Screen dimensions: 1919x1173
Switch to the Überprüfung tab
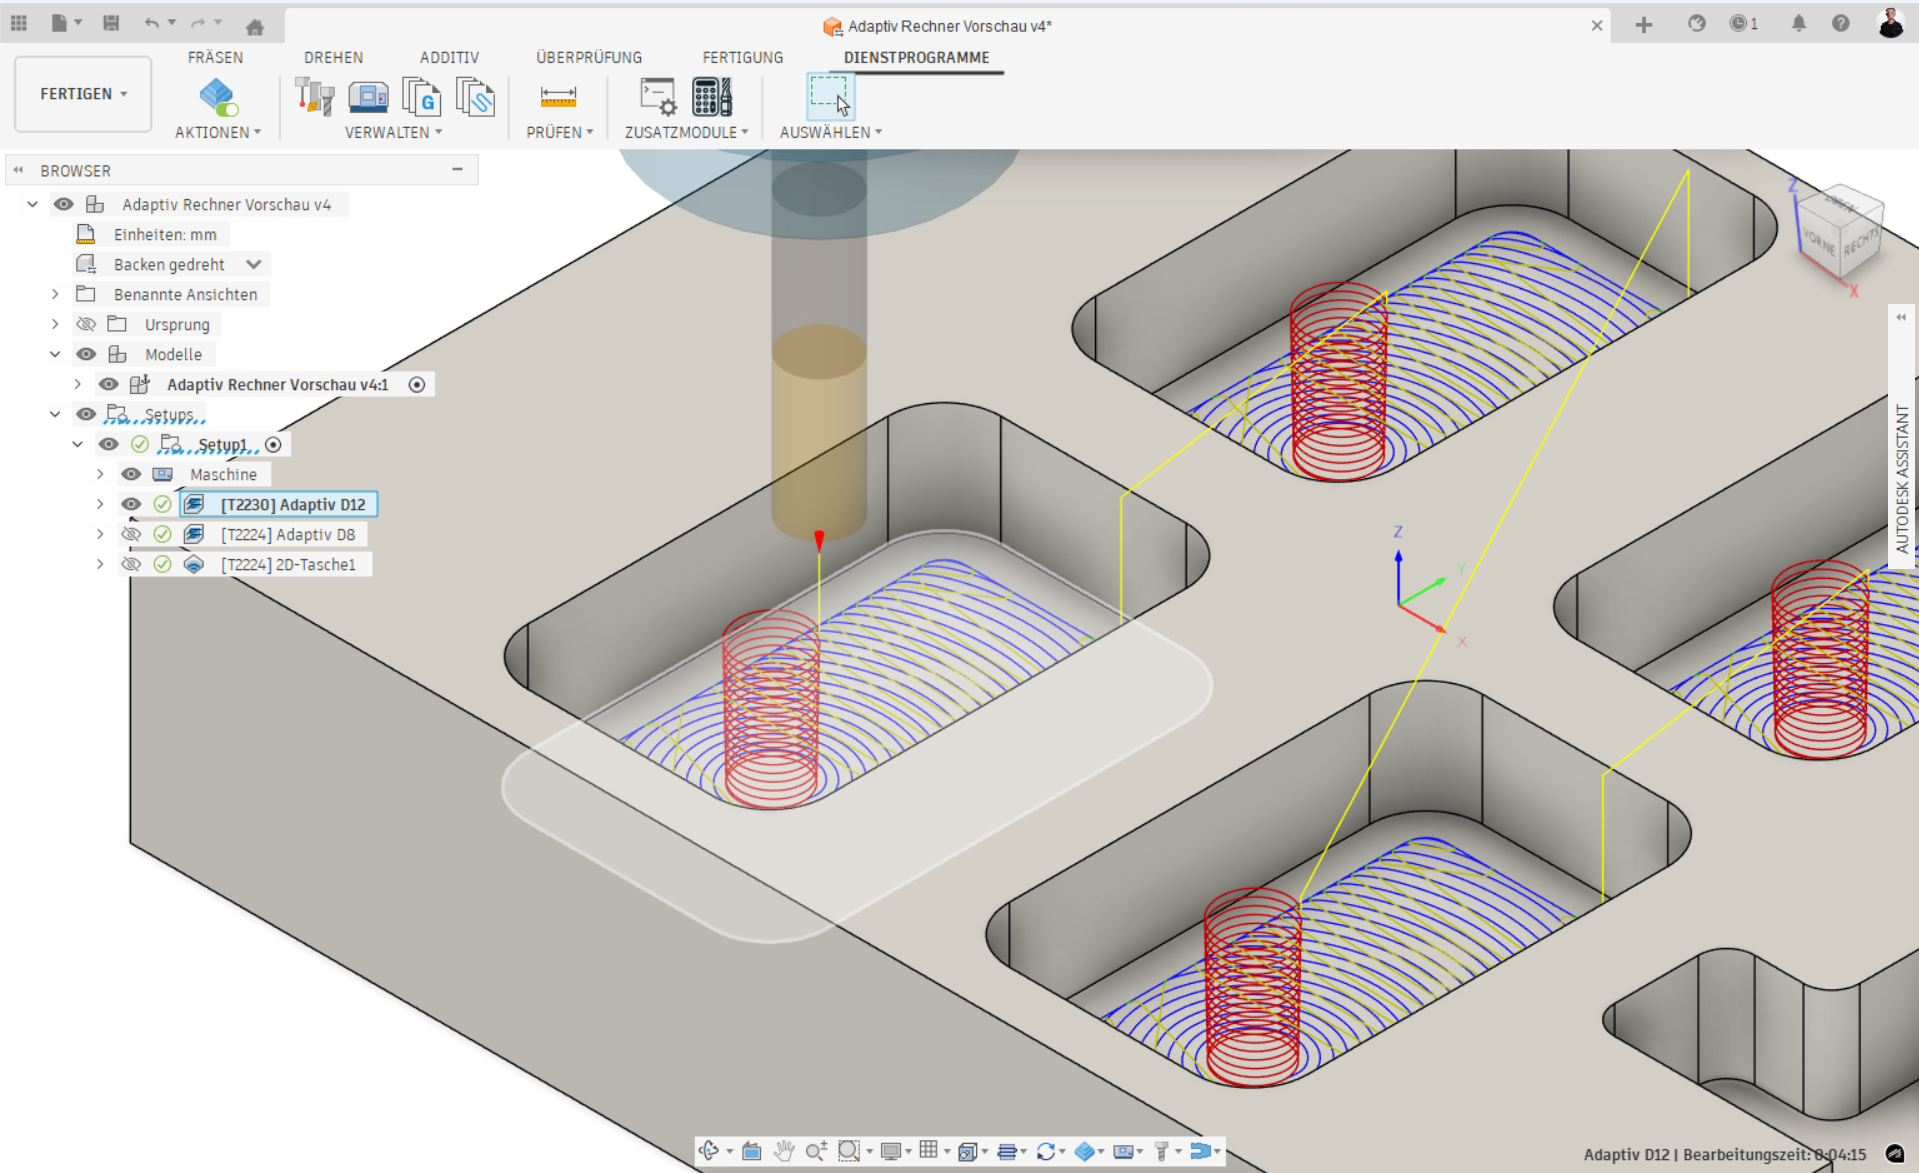click(x=589, y=58)
